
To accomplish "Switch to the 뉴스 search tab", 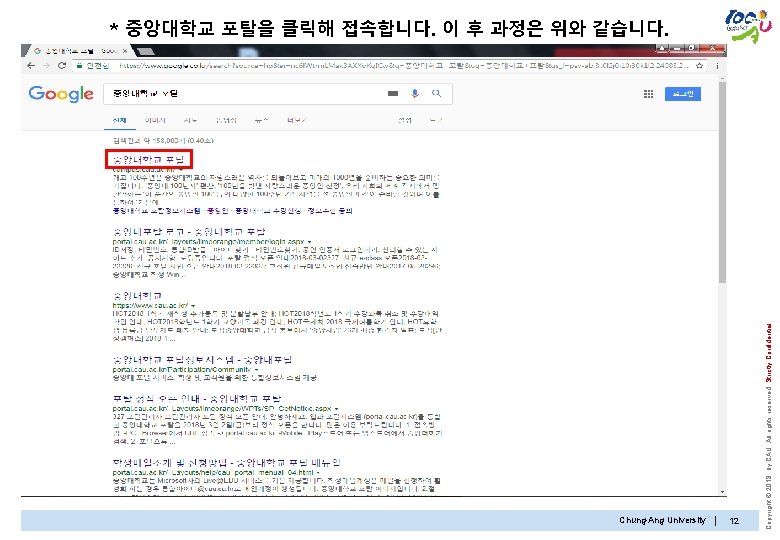I will click(x=261, y=120).
